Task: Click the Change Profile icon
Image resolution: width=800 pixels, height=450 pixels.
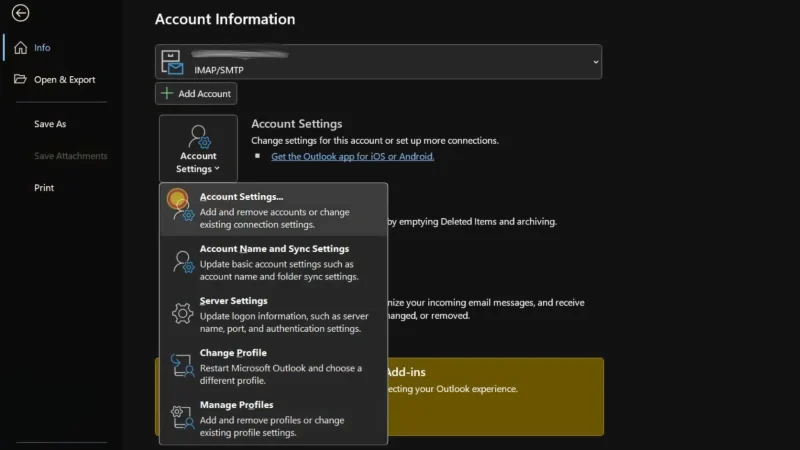Action: (x=182, y=366)
